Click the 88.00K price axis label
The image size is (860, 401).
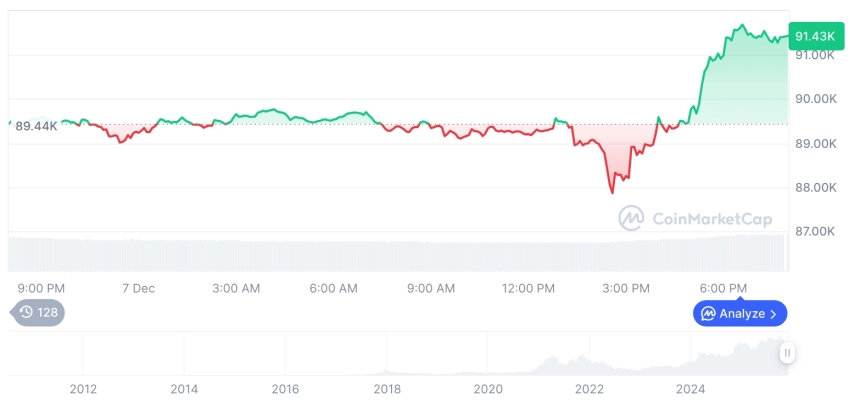coord(814,187)
